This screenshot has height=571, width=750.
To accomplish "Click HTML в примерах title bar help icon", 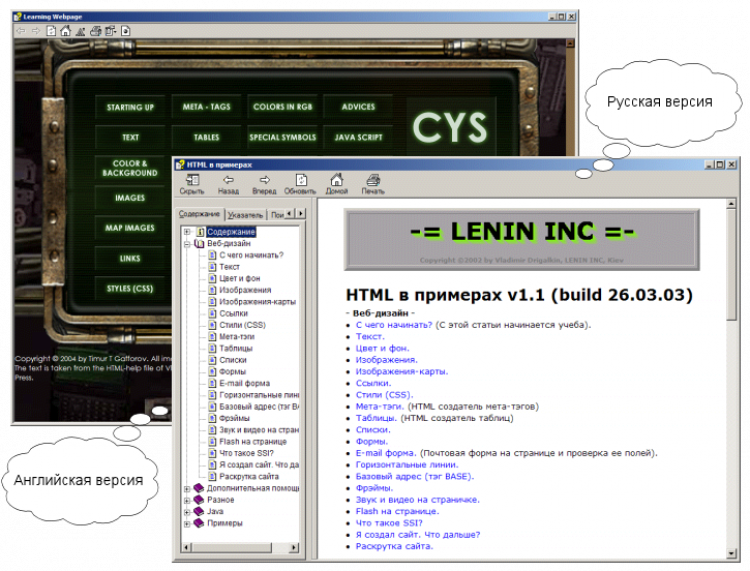I will coord(180,165).
